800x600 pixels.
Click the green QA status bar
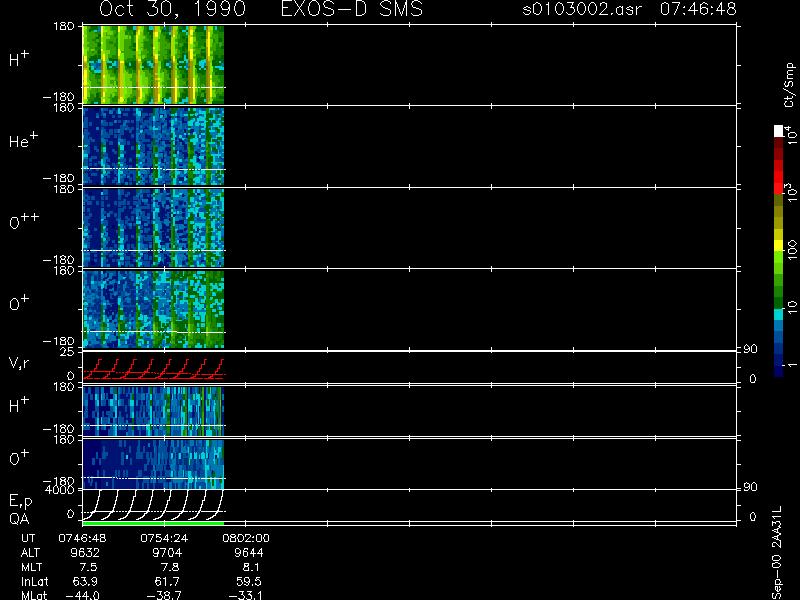coord(154,523)
